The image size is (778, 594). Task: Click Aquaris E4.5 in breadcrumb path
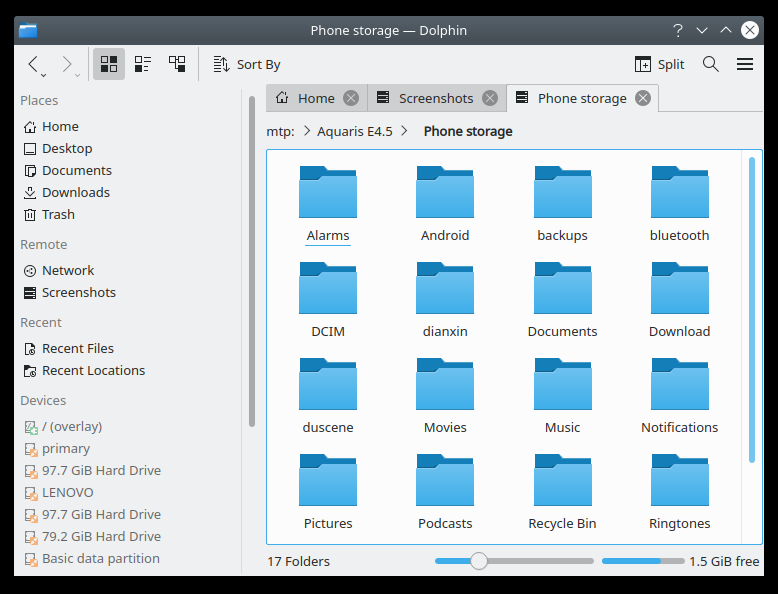354,131
